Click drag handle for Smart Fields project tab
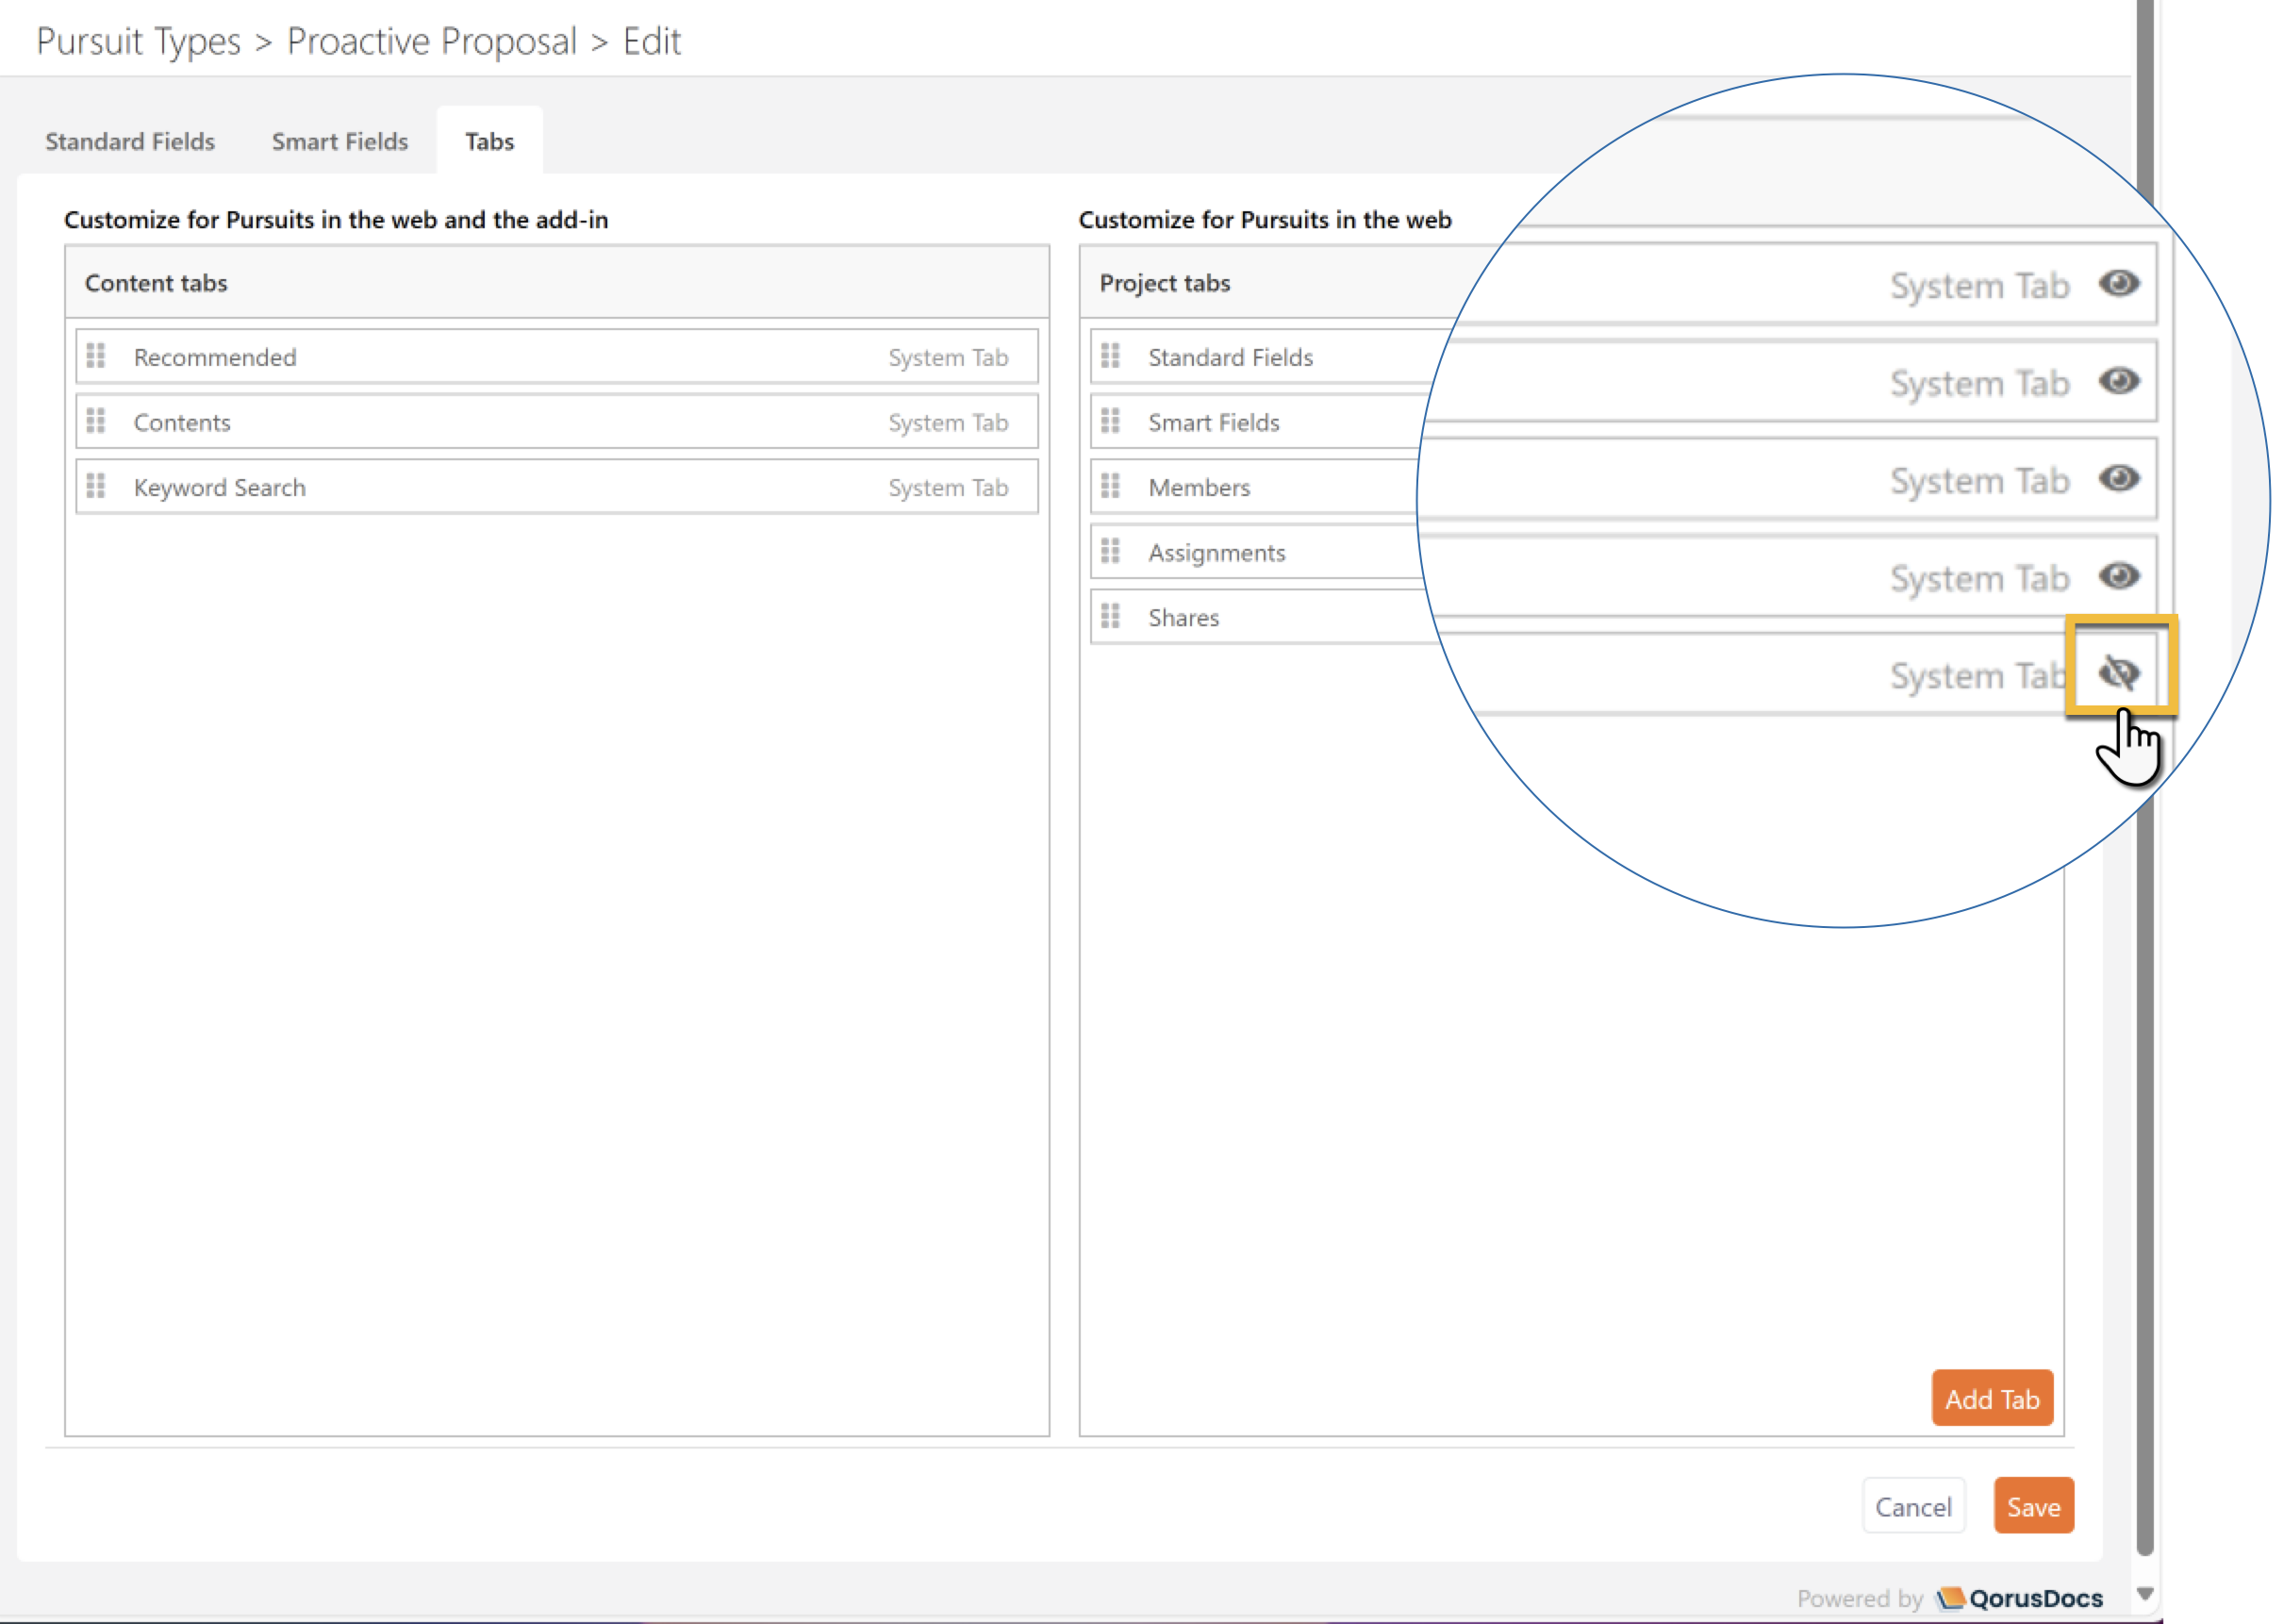Image resolution: width=2284 pixels, height=1624 pixels. point(1110,421)
